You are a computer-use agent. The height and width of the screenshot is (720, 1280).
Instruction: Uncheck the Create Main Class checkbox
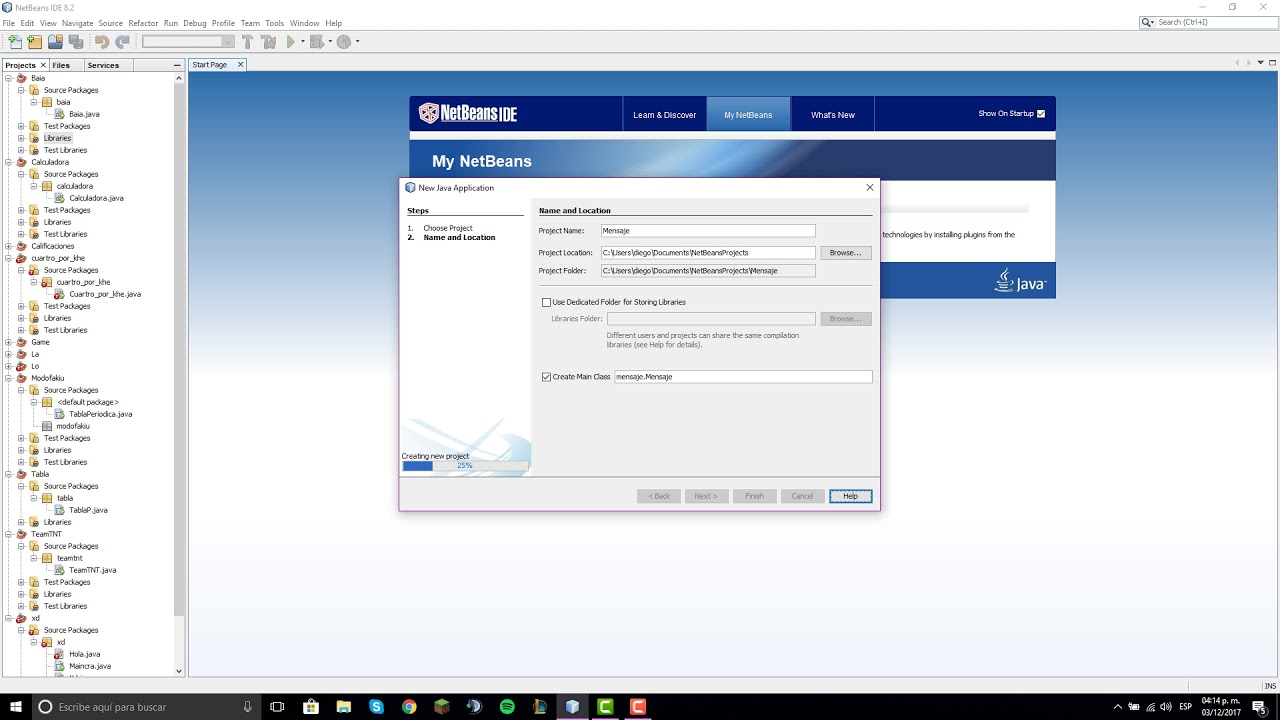[x=546, y=377]
